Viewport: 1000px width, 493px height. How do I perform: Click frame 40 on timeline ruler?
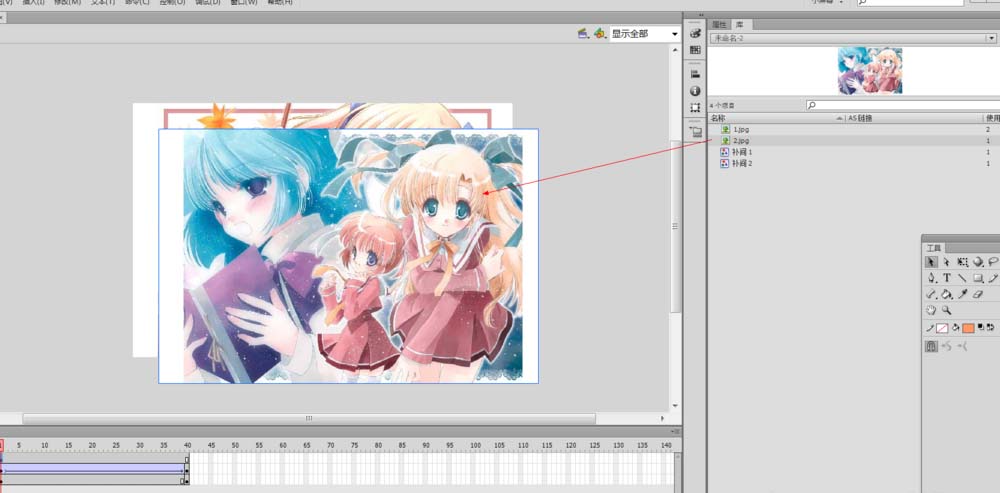[x=188, y=445]
